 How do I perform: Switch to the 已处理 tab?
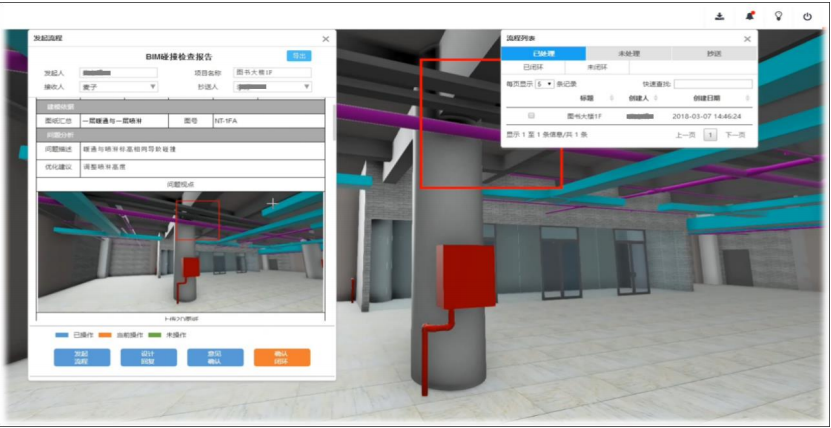[x=543, y=54]
